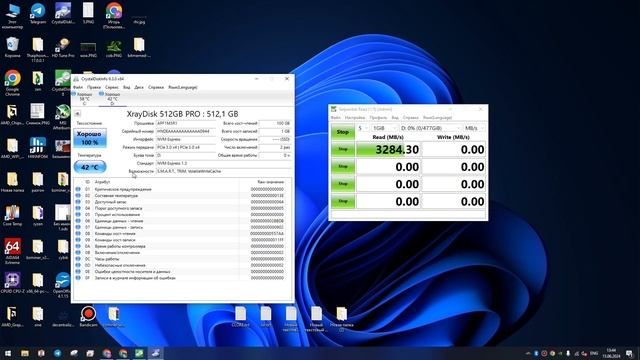Viewport: 640px width, 360px height.
Task: Launch the CPUID CPU-Z shortcut
Action: (12, 282)
